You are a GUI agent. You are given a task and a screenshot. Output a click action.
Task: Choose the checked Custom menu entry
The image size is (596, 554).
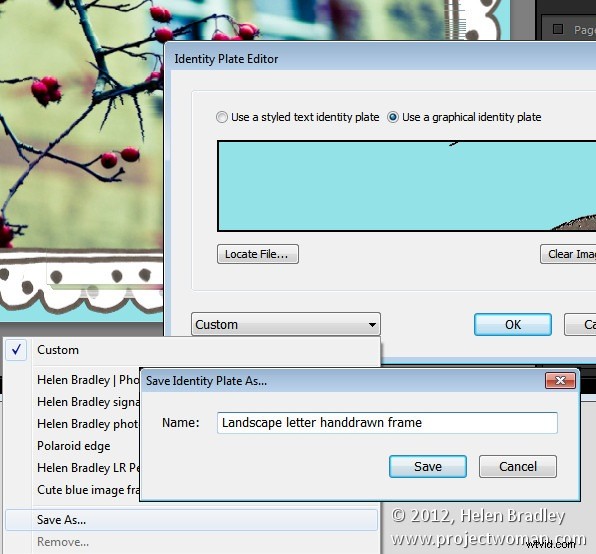[192, 350]
